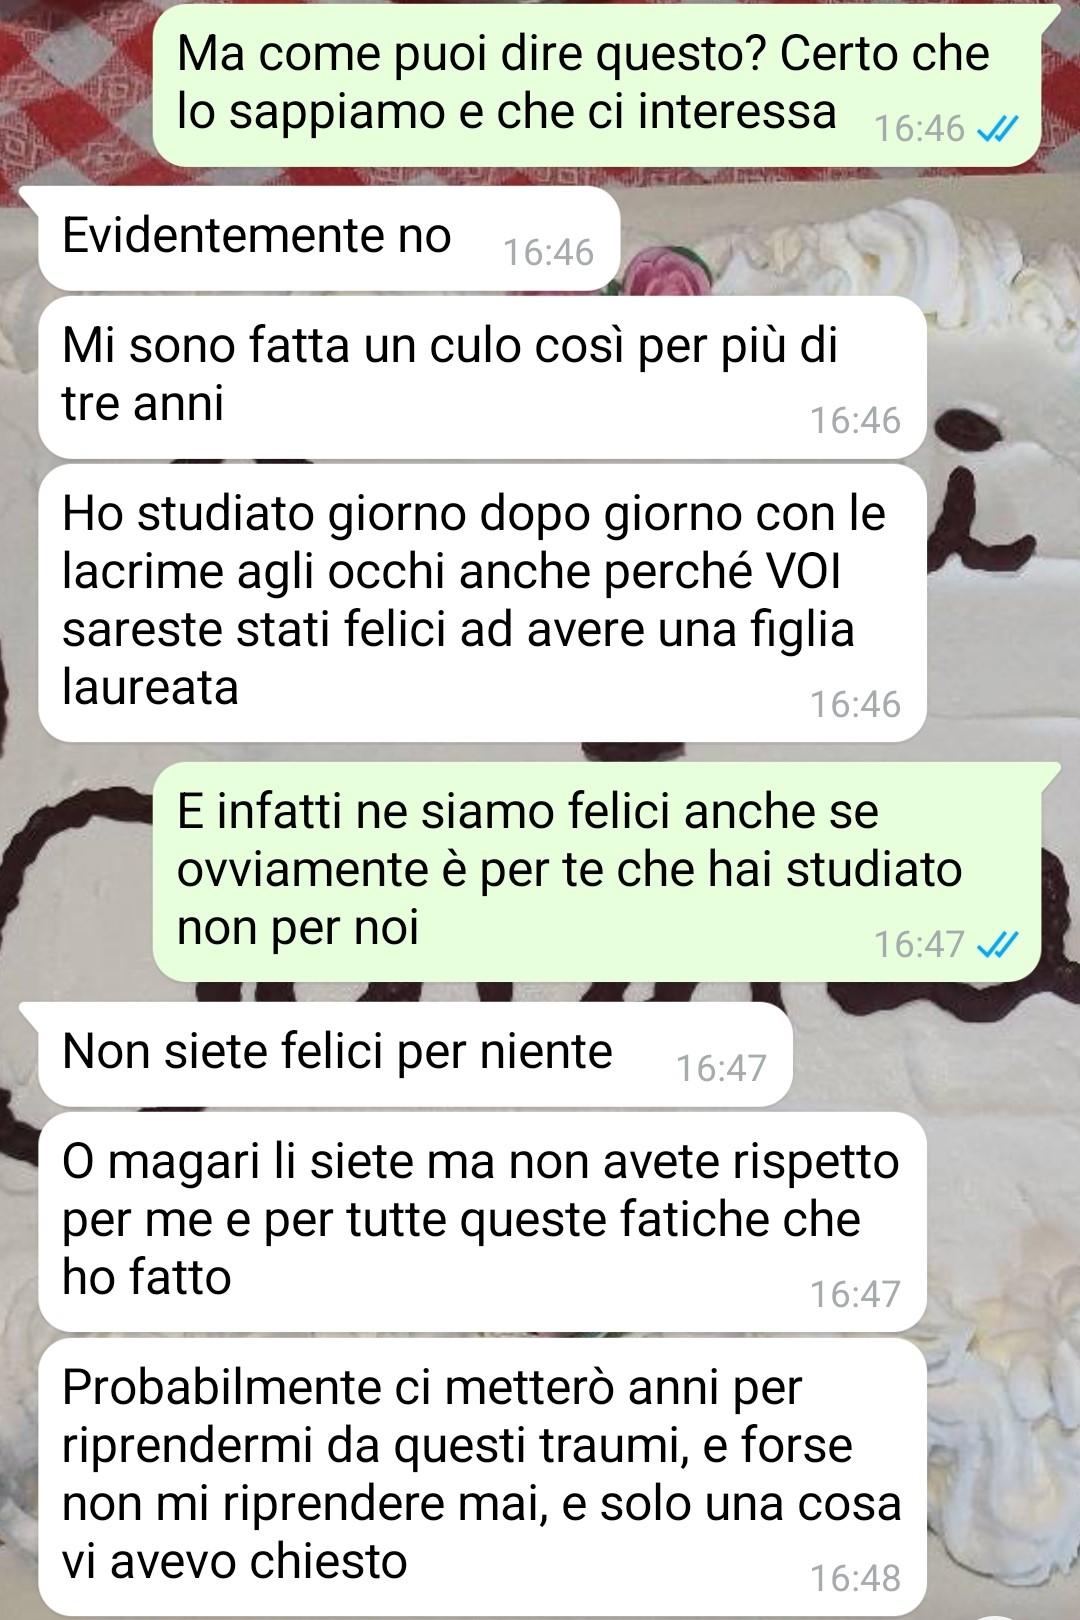
Task: Tap the 16:46 timestamp beside 'Evidentemente no'
Action: [548, 253]
